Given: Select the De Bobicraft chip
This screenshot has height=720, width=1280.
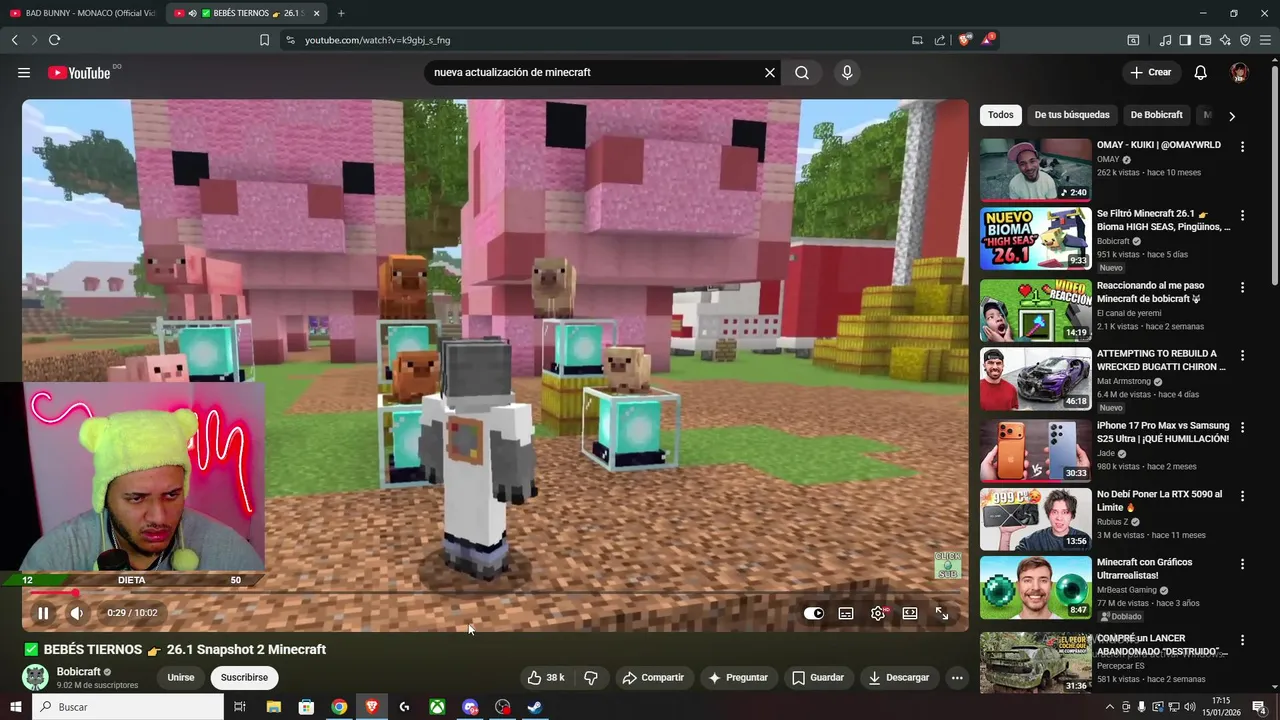Looking at the screenshot, I should pyautogui.click(x=1157, y=115).
